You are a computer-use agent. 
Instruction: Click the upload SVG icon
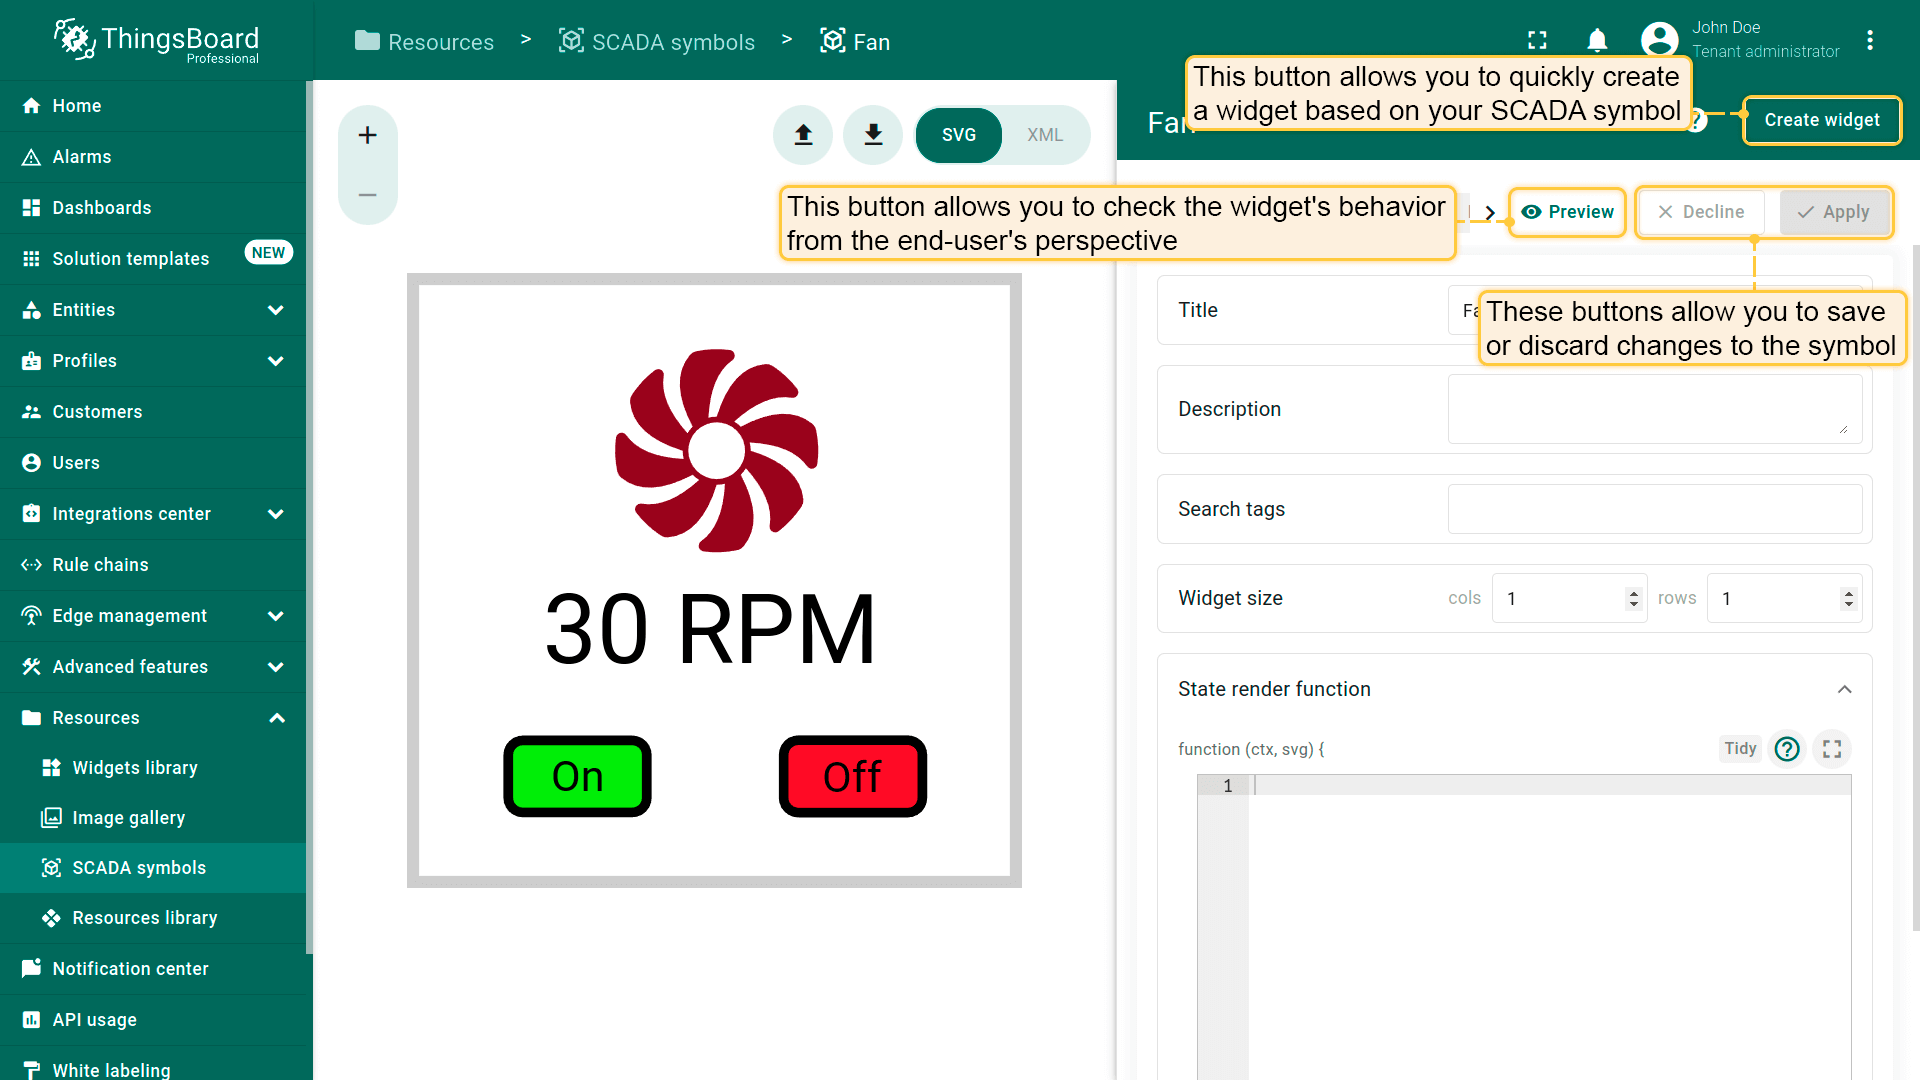[x=803, y=135]
